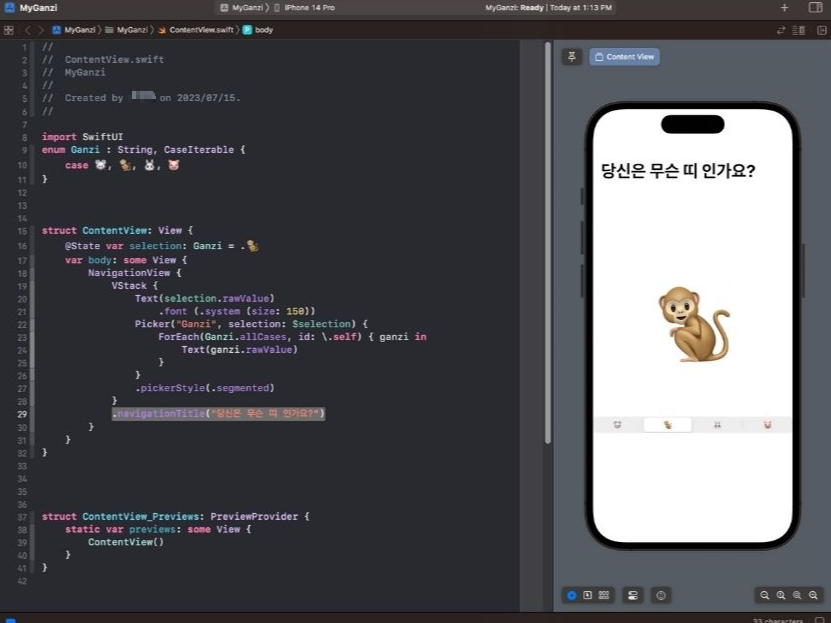Switch preview to Live mode
Viewport: 831px width, 623px height.
[571, 595]
